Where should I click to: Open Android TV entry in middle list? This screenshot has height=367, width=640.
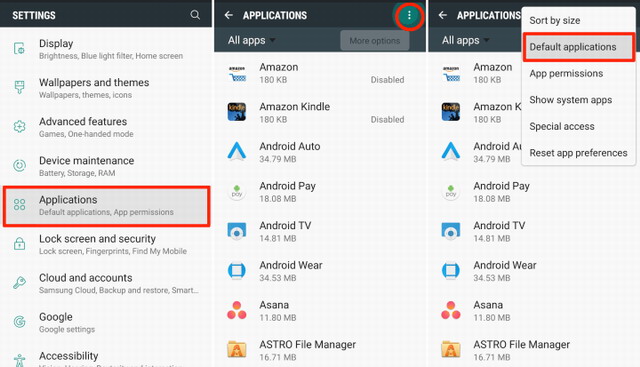click(320, 231)
